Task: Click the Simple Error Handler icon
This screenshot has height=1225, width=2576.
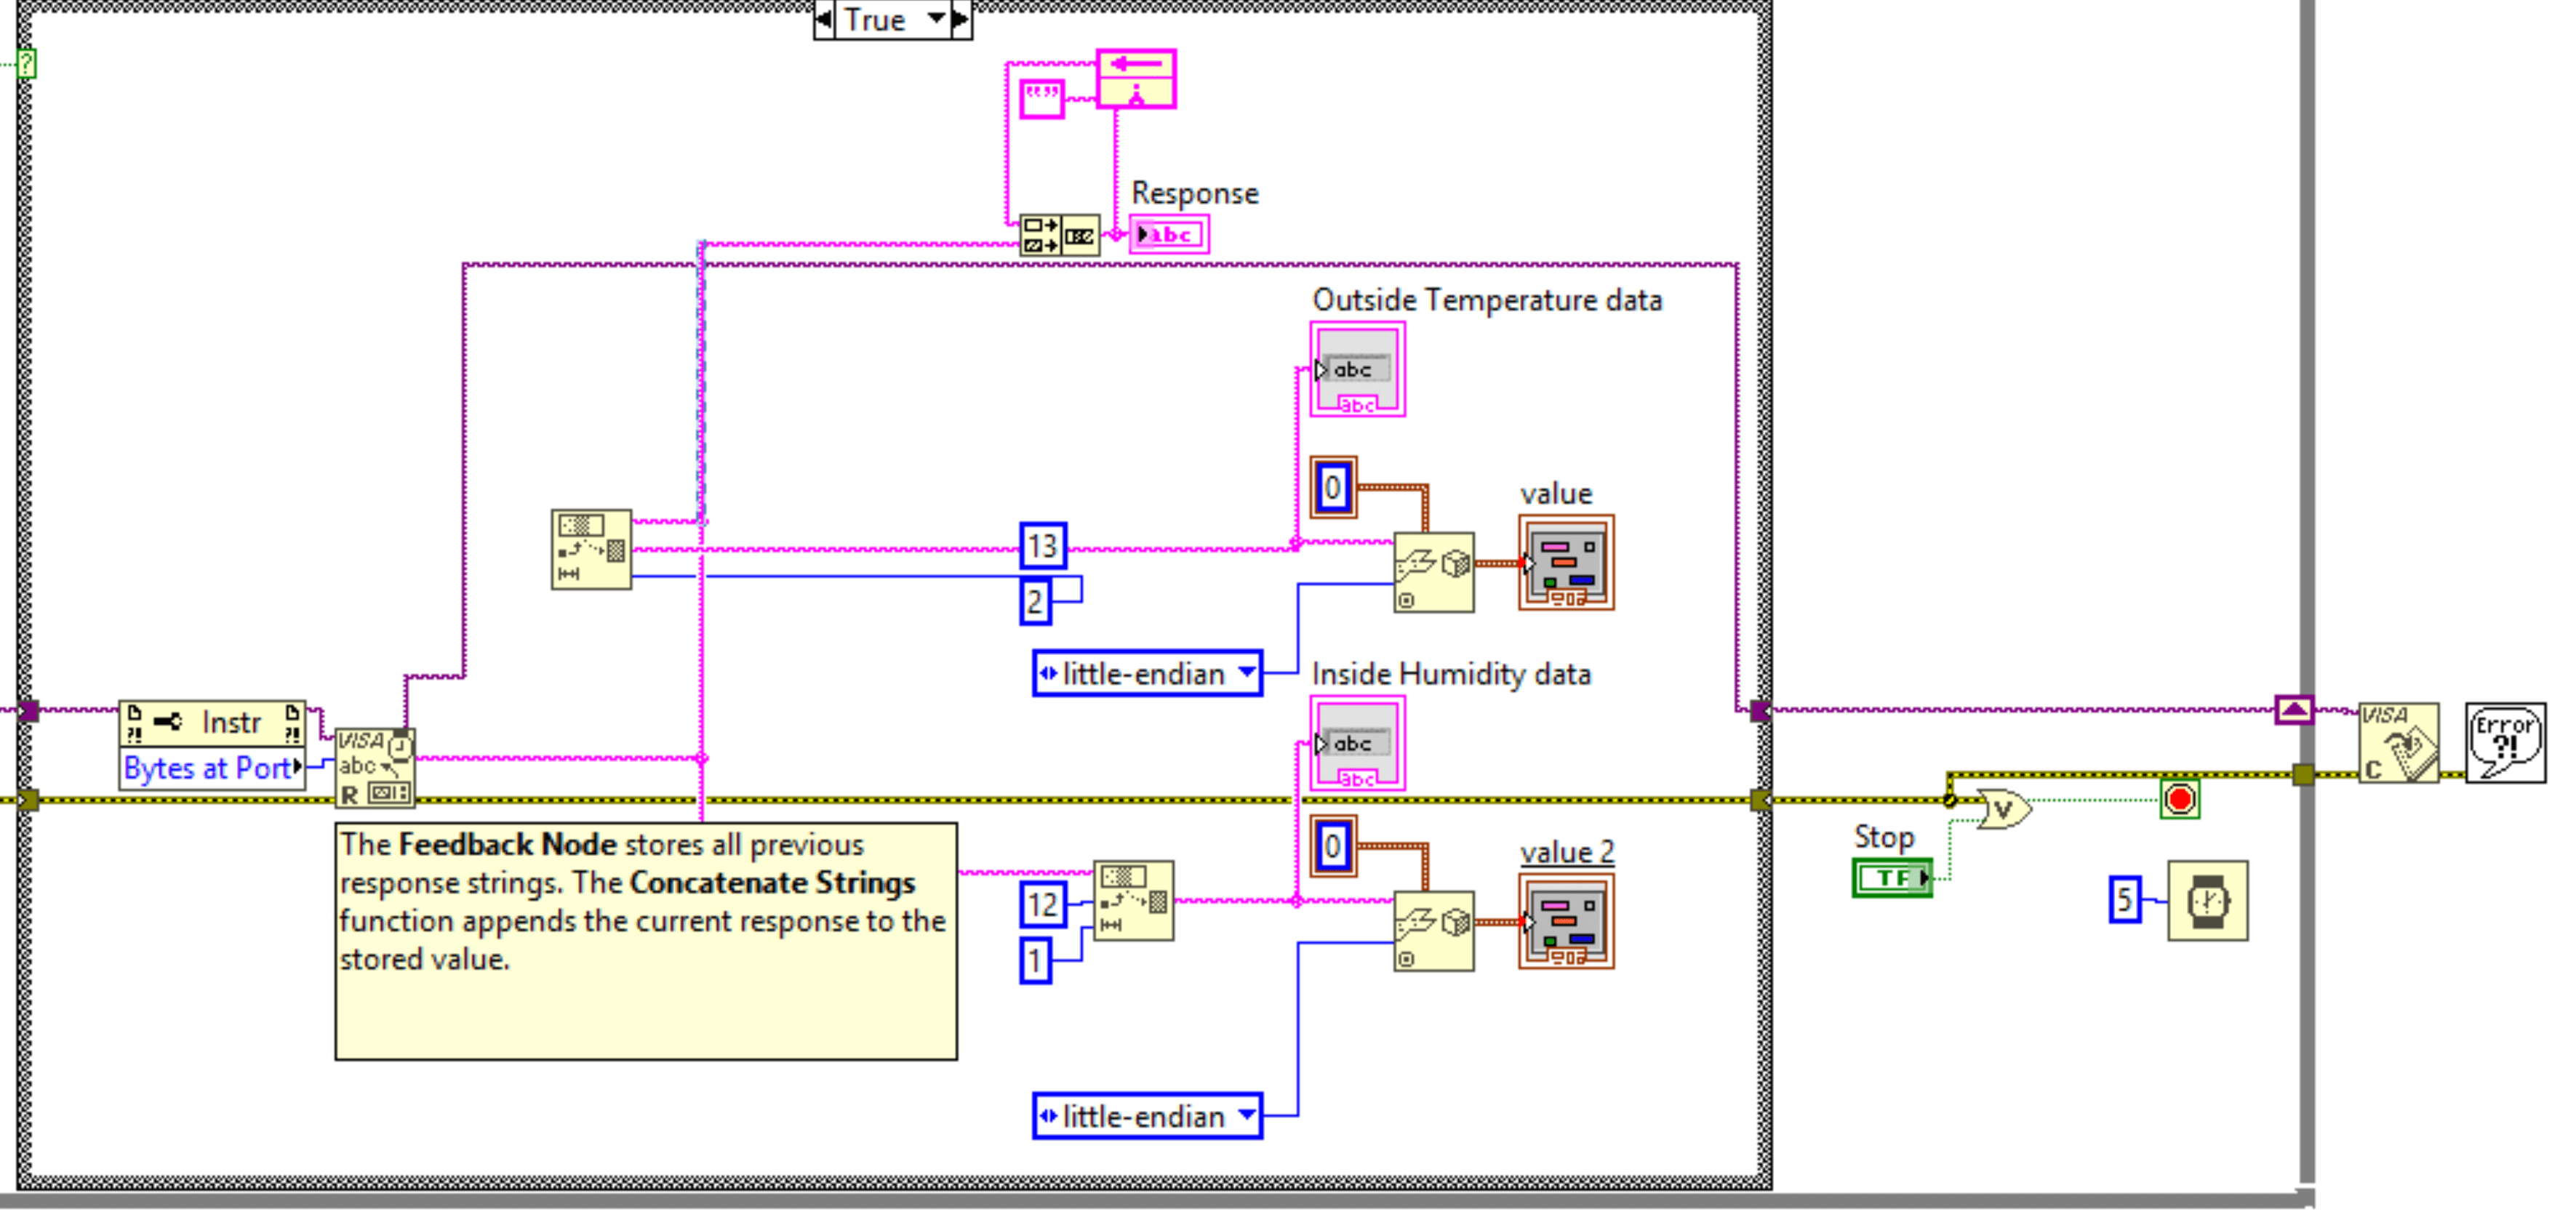Action: pyautogui.click(x=2505, y=743)
